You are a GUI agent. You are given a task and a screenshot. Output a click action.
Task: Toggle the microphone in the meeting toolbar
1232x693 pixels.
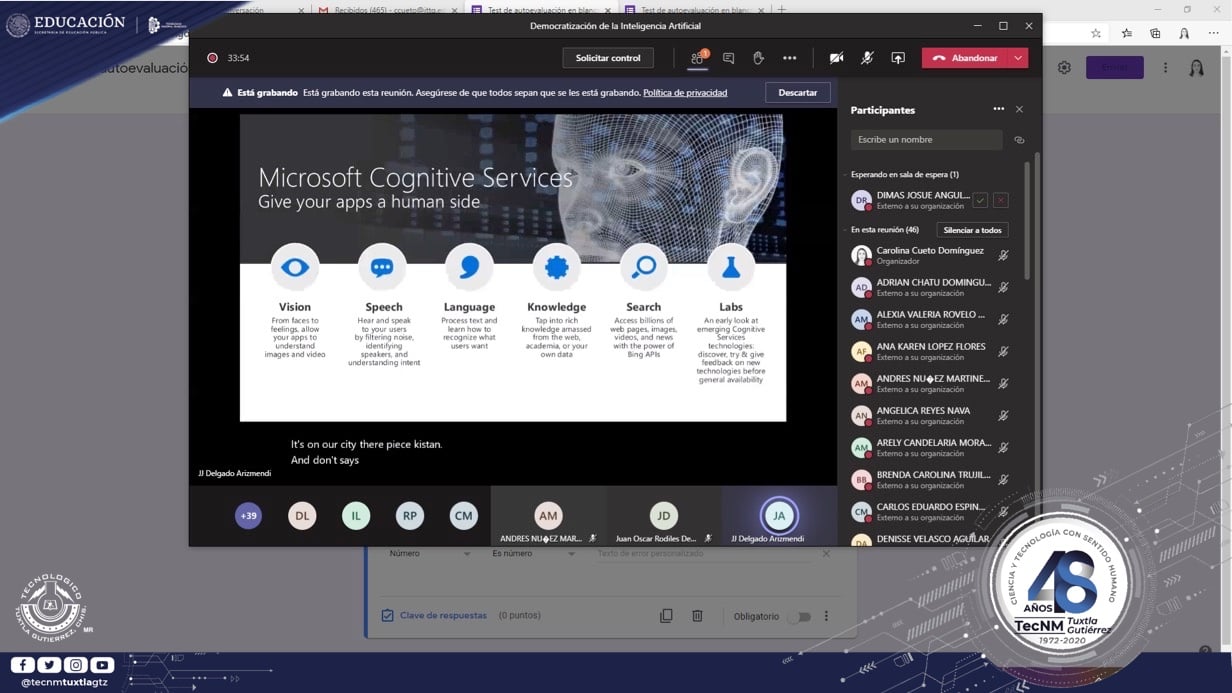(867, 58)
